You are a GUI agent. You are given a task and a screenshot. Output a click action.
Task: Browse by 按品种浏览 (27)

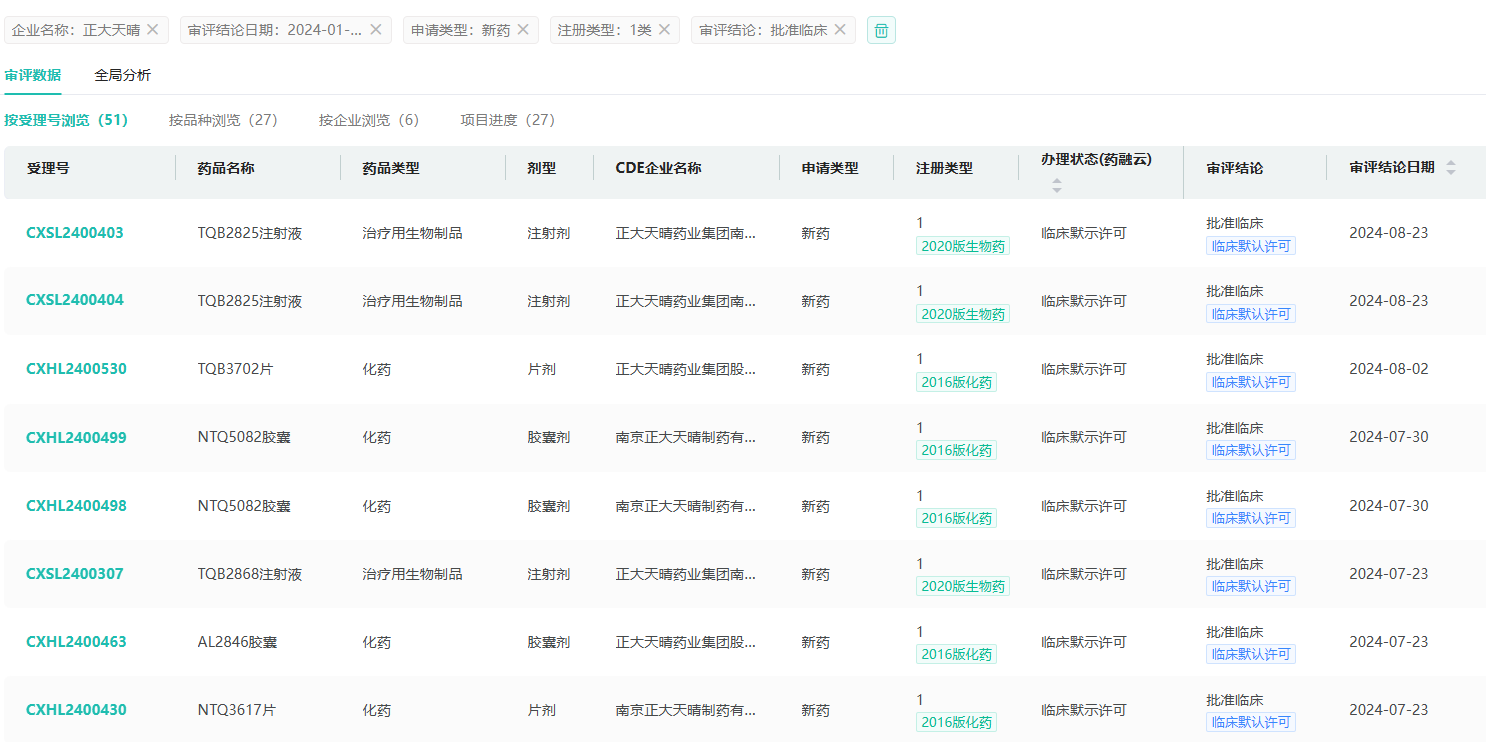(x=223, y=120)
